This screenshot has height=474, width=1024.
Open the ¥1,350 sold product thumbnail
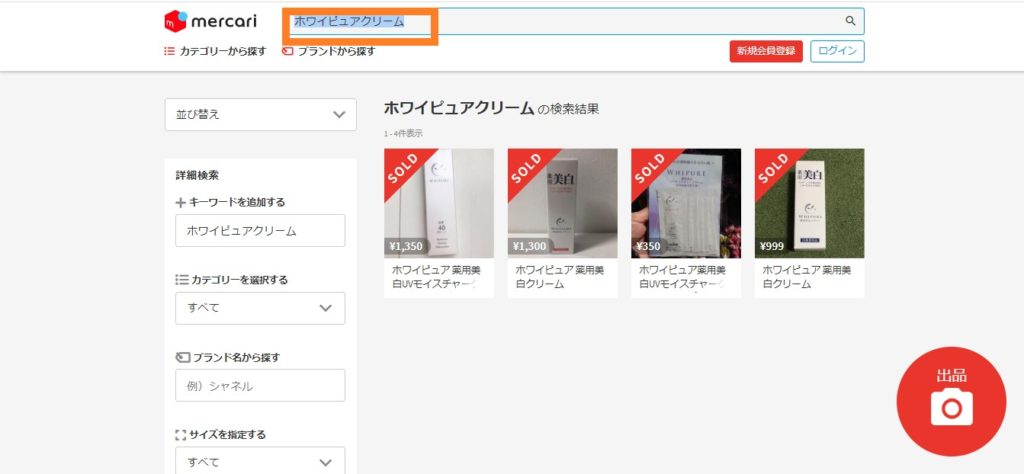click(439, 203)
